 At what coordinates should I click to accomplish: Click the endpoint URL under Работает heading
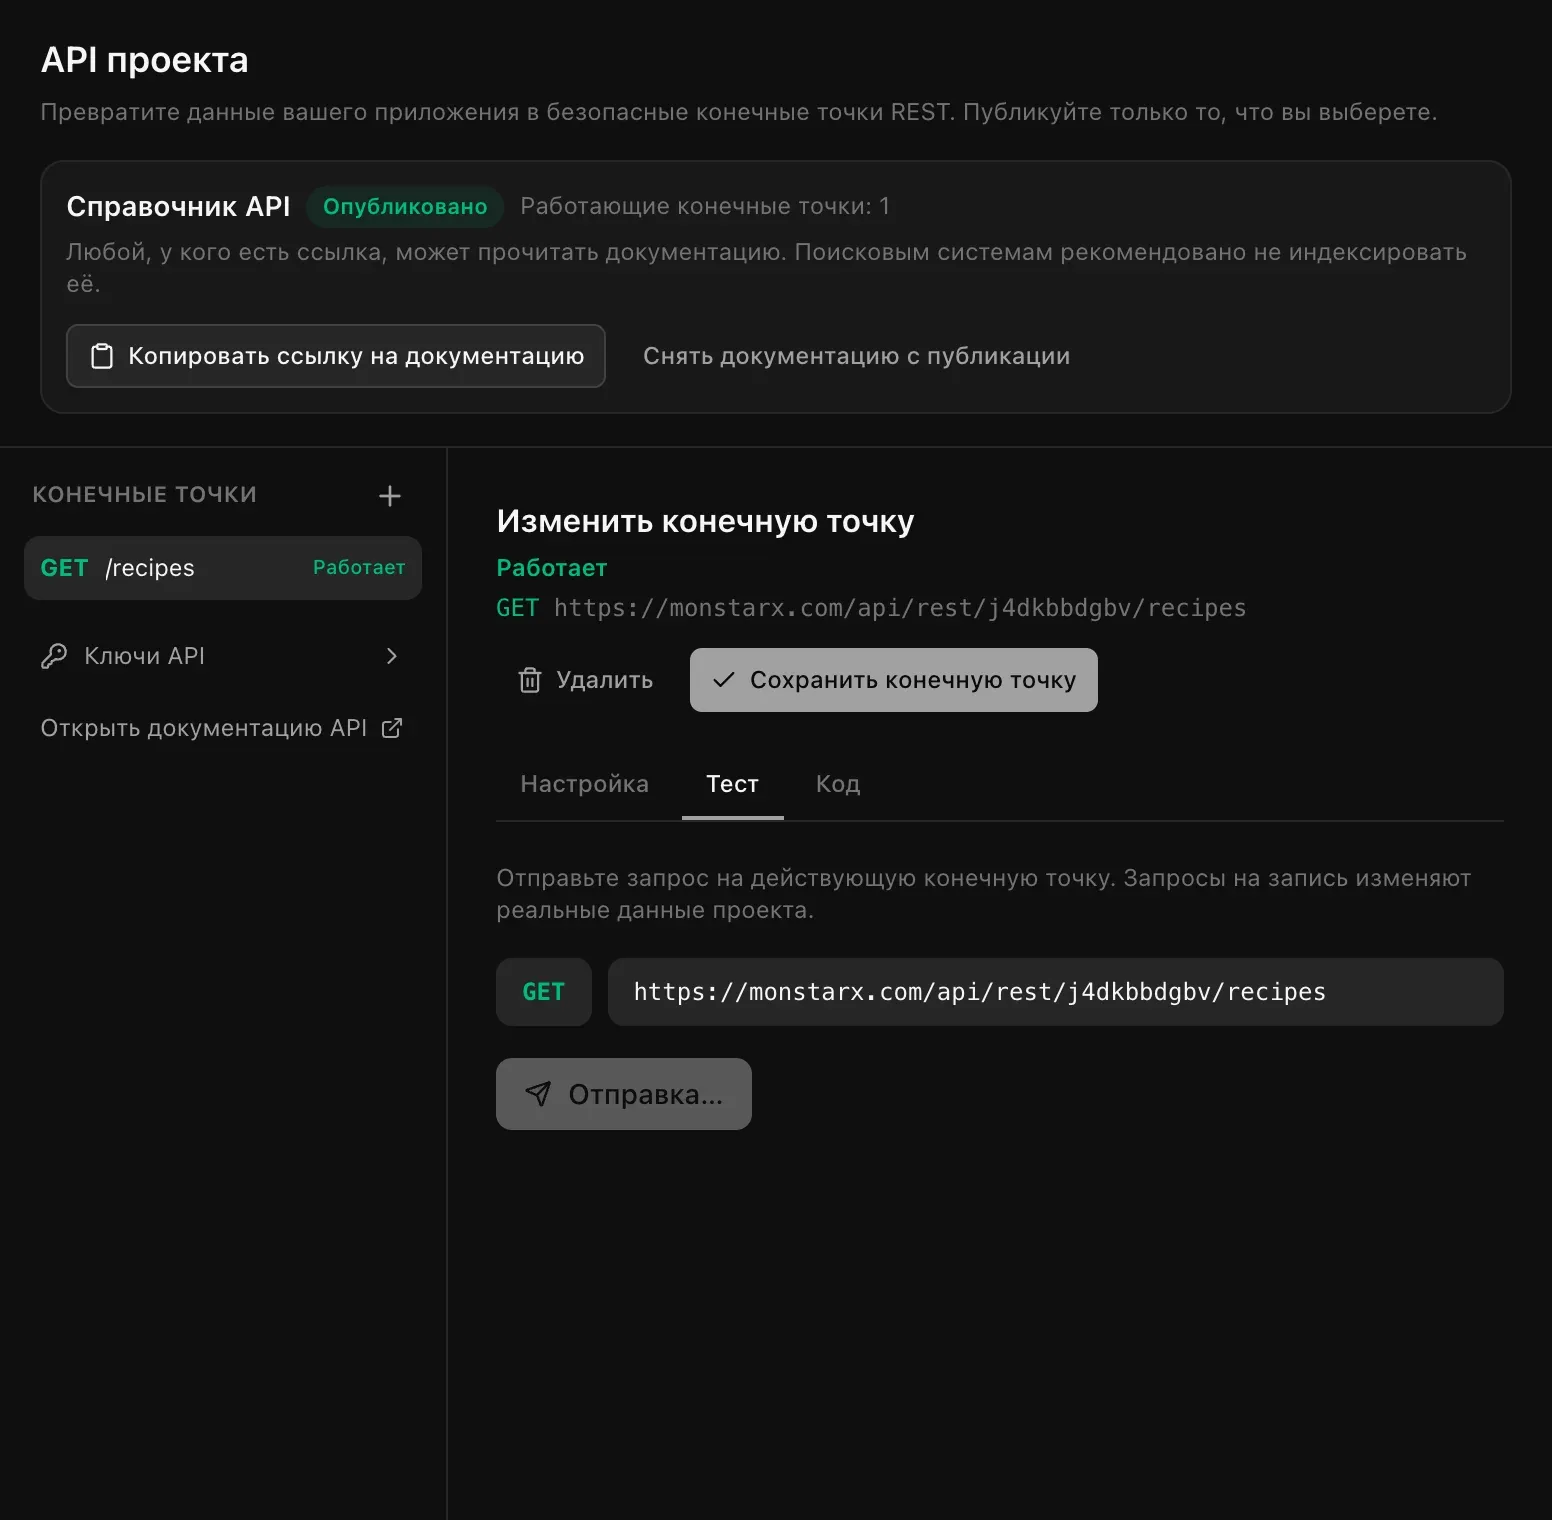(900, 608)
